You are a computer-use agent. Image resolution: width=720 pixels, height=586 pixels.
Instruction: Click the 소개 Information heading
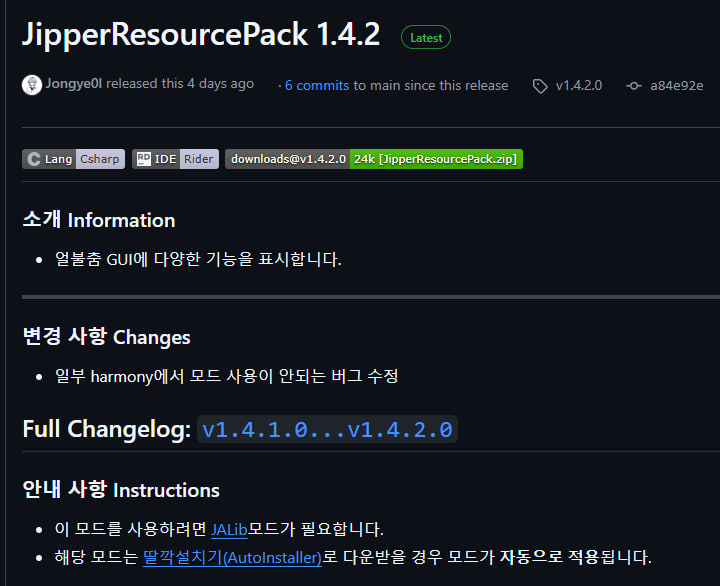[x=99, y=220]
